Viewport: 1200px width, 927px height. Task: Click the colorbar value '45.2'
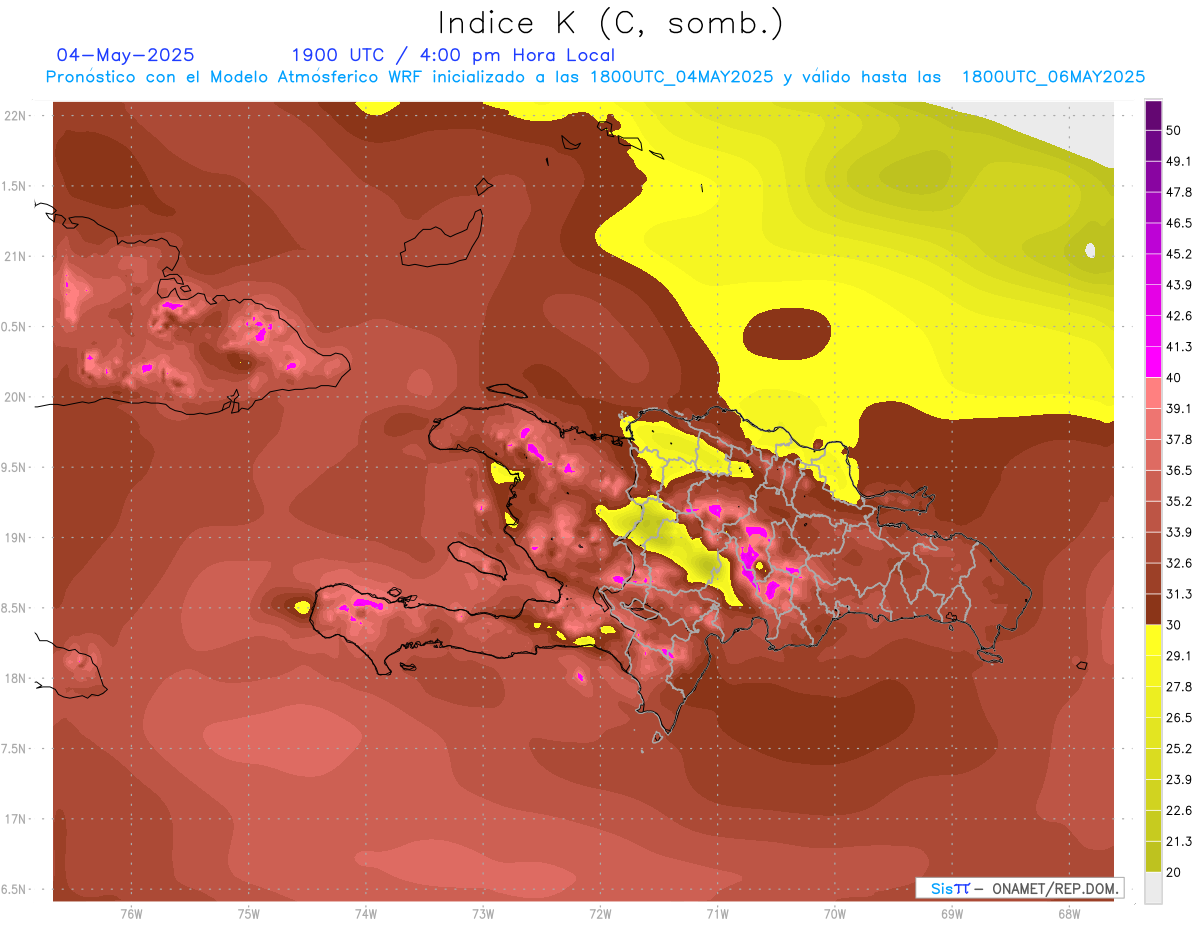(1179, 254)
